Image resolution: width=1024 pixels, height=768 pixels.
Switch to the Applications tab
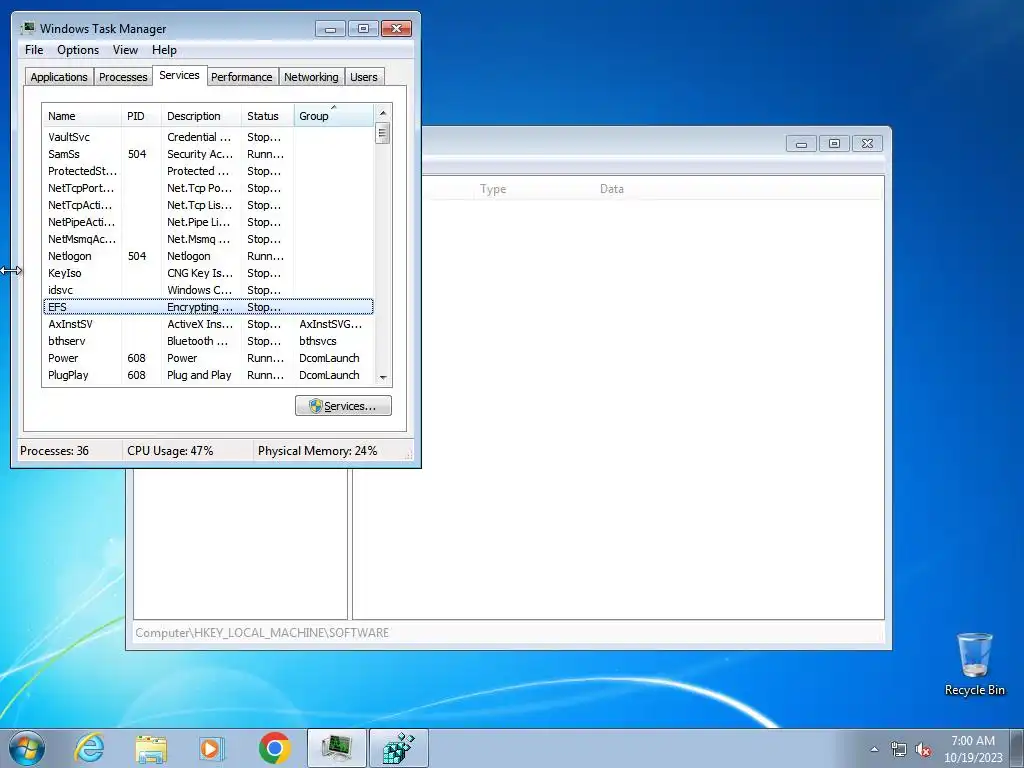(59, 76)
